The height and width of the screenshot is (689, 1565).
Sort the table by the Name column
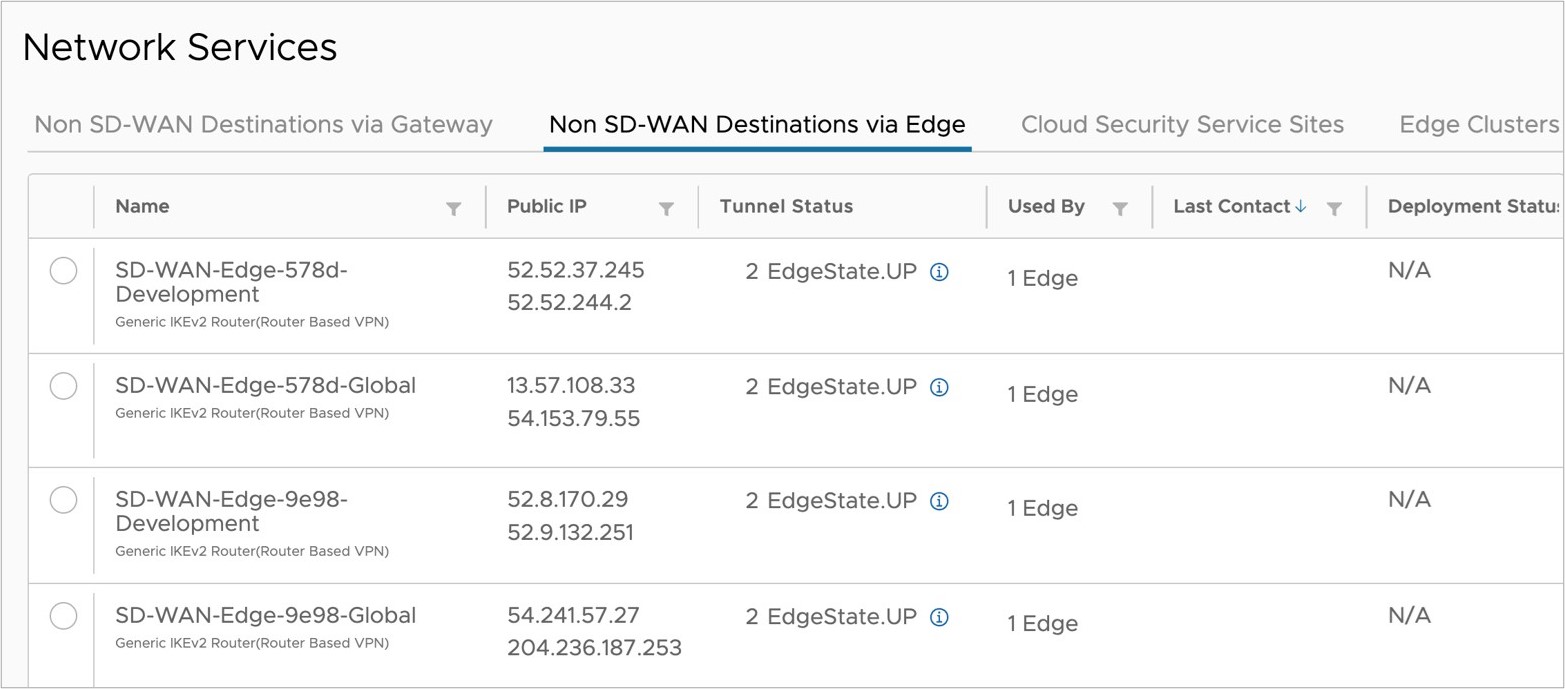pos(142,207)
